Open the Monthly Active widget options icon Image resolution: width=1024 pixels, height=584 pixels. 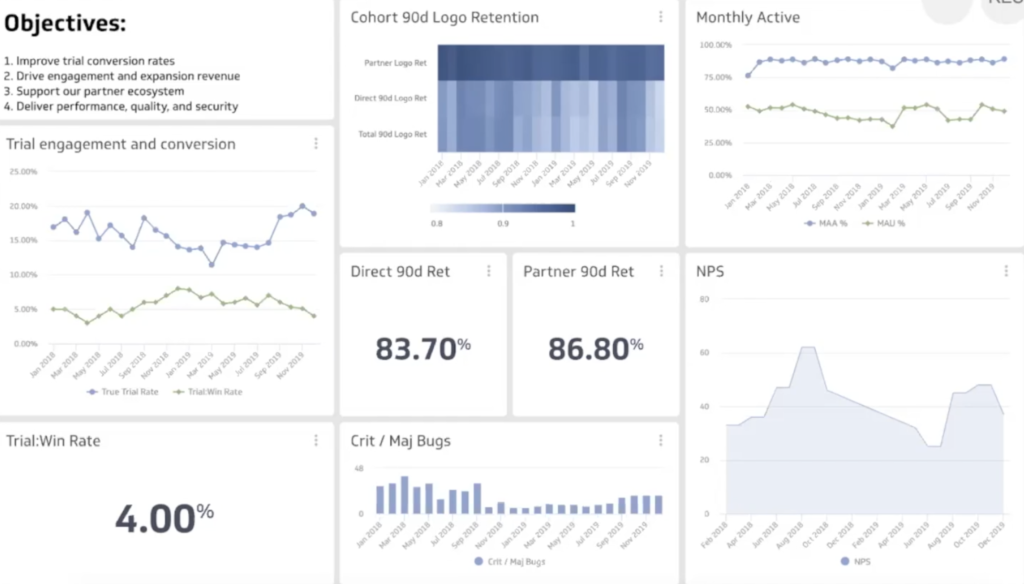(1005, 17)
